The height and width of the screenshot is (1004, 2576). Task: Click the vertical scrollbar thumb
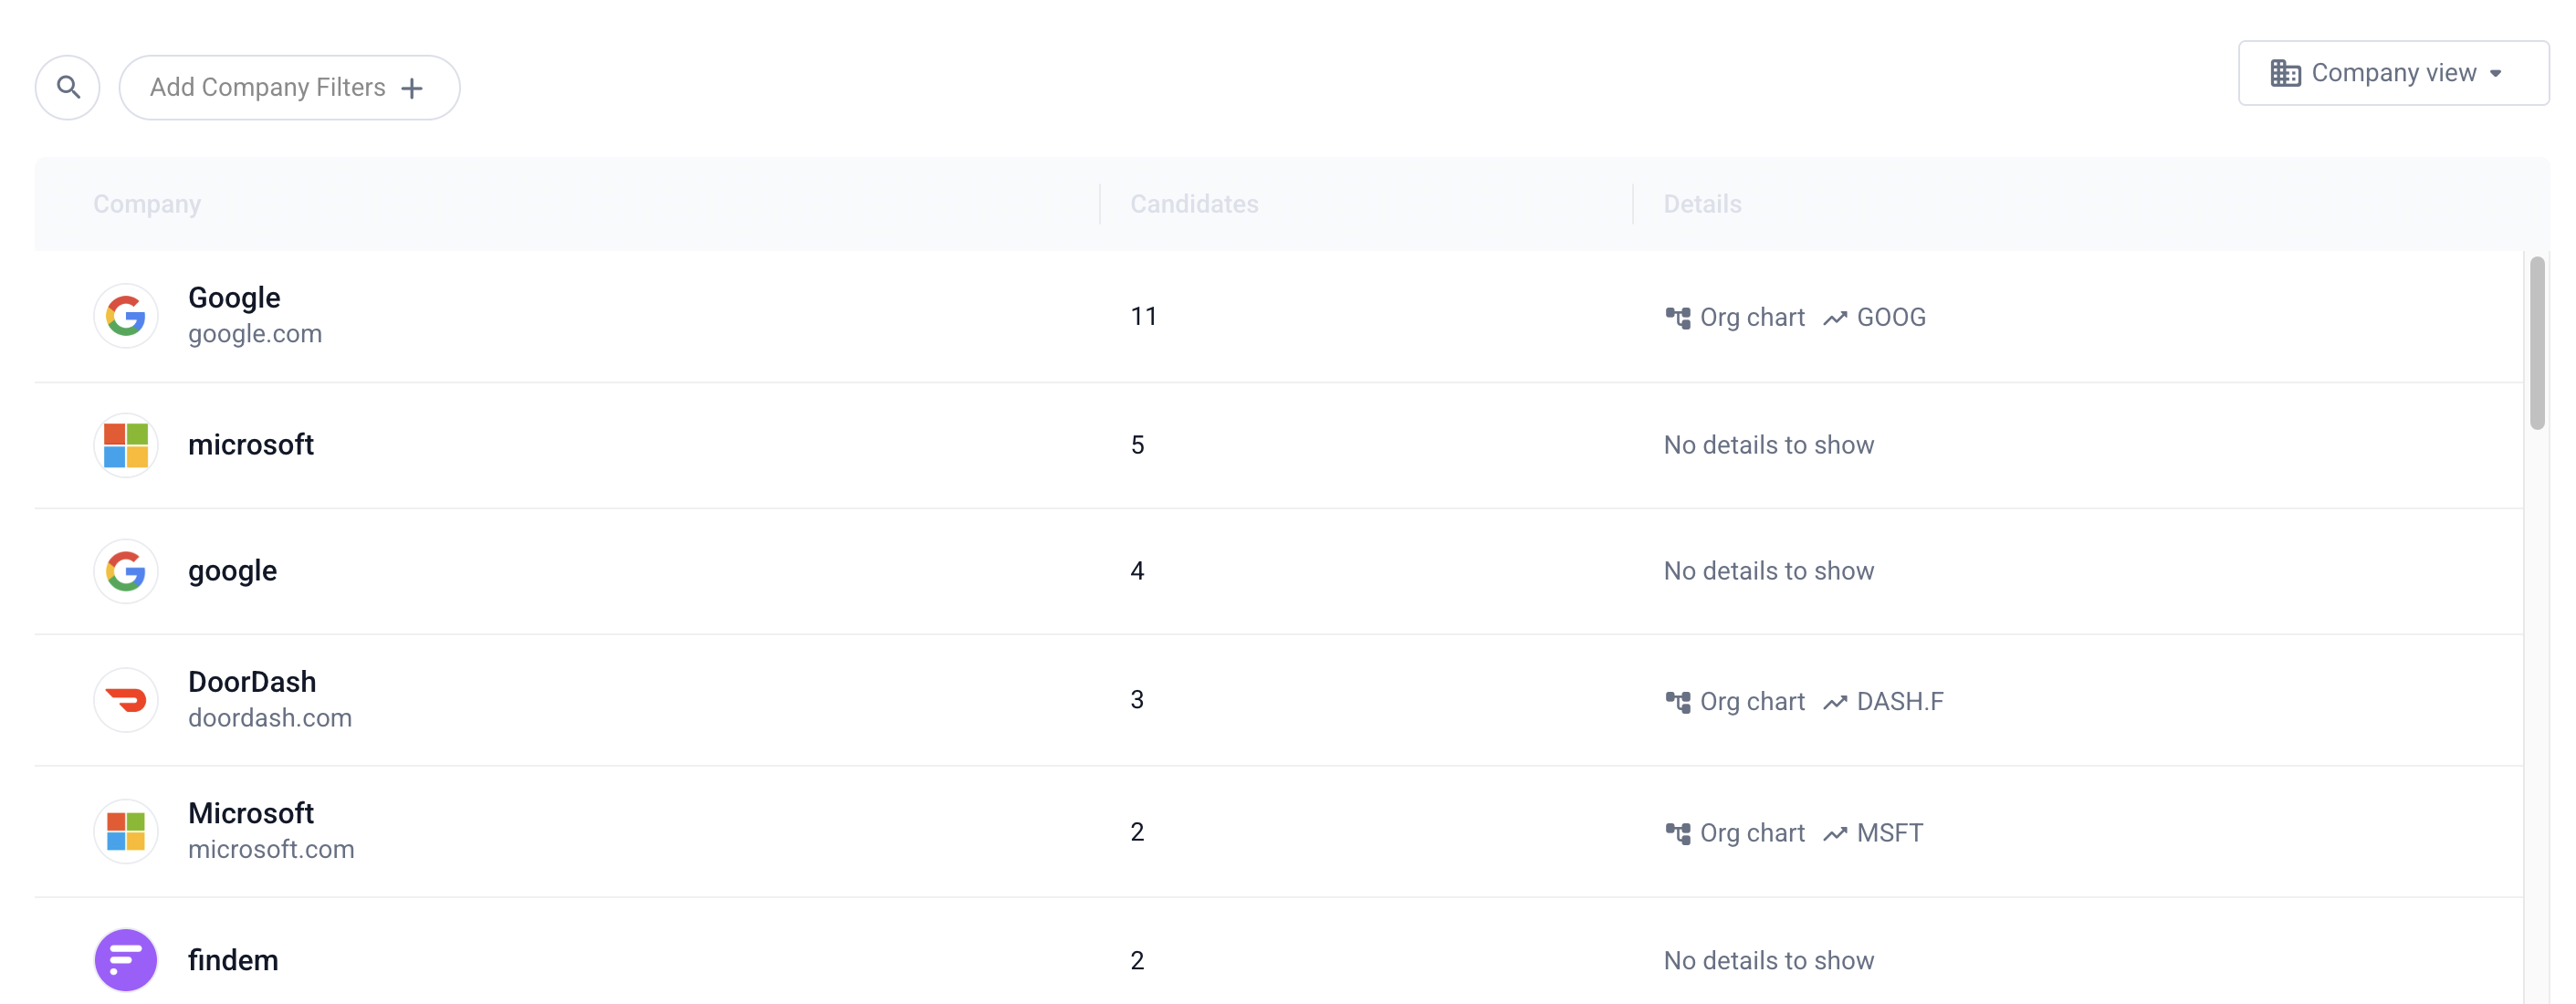(2536, 342)
